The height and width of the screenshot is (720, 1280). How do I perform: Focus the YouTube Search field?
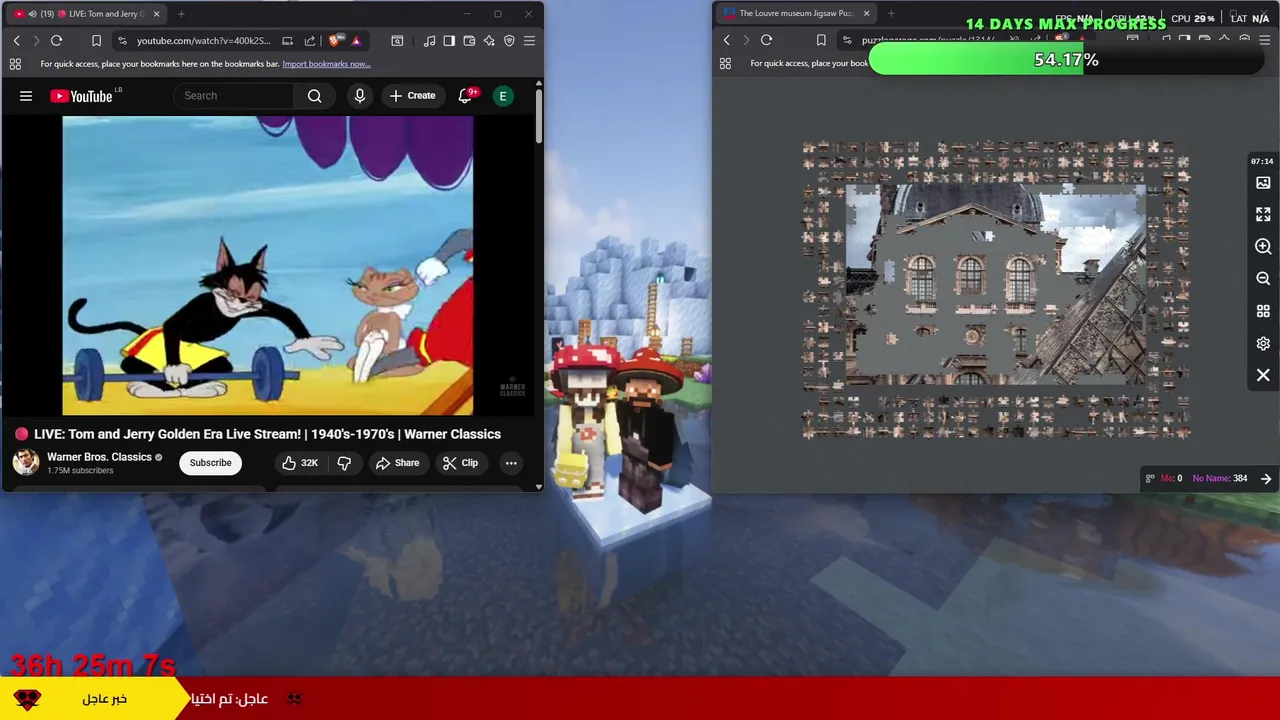[x=234, y=96]
